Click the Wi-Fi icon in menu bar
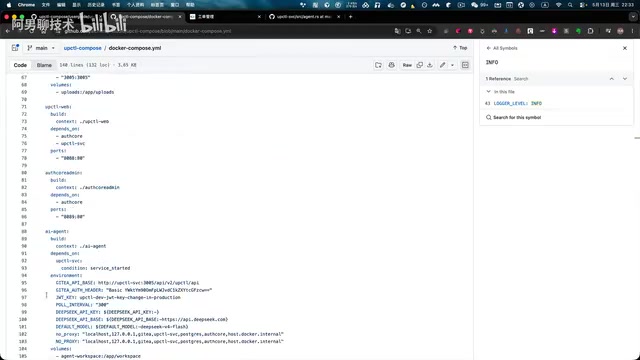 (x=559, y=5)
